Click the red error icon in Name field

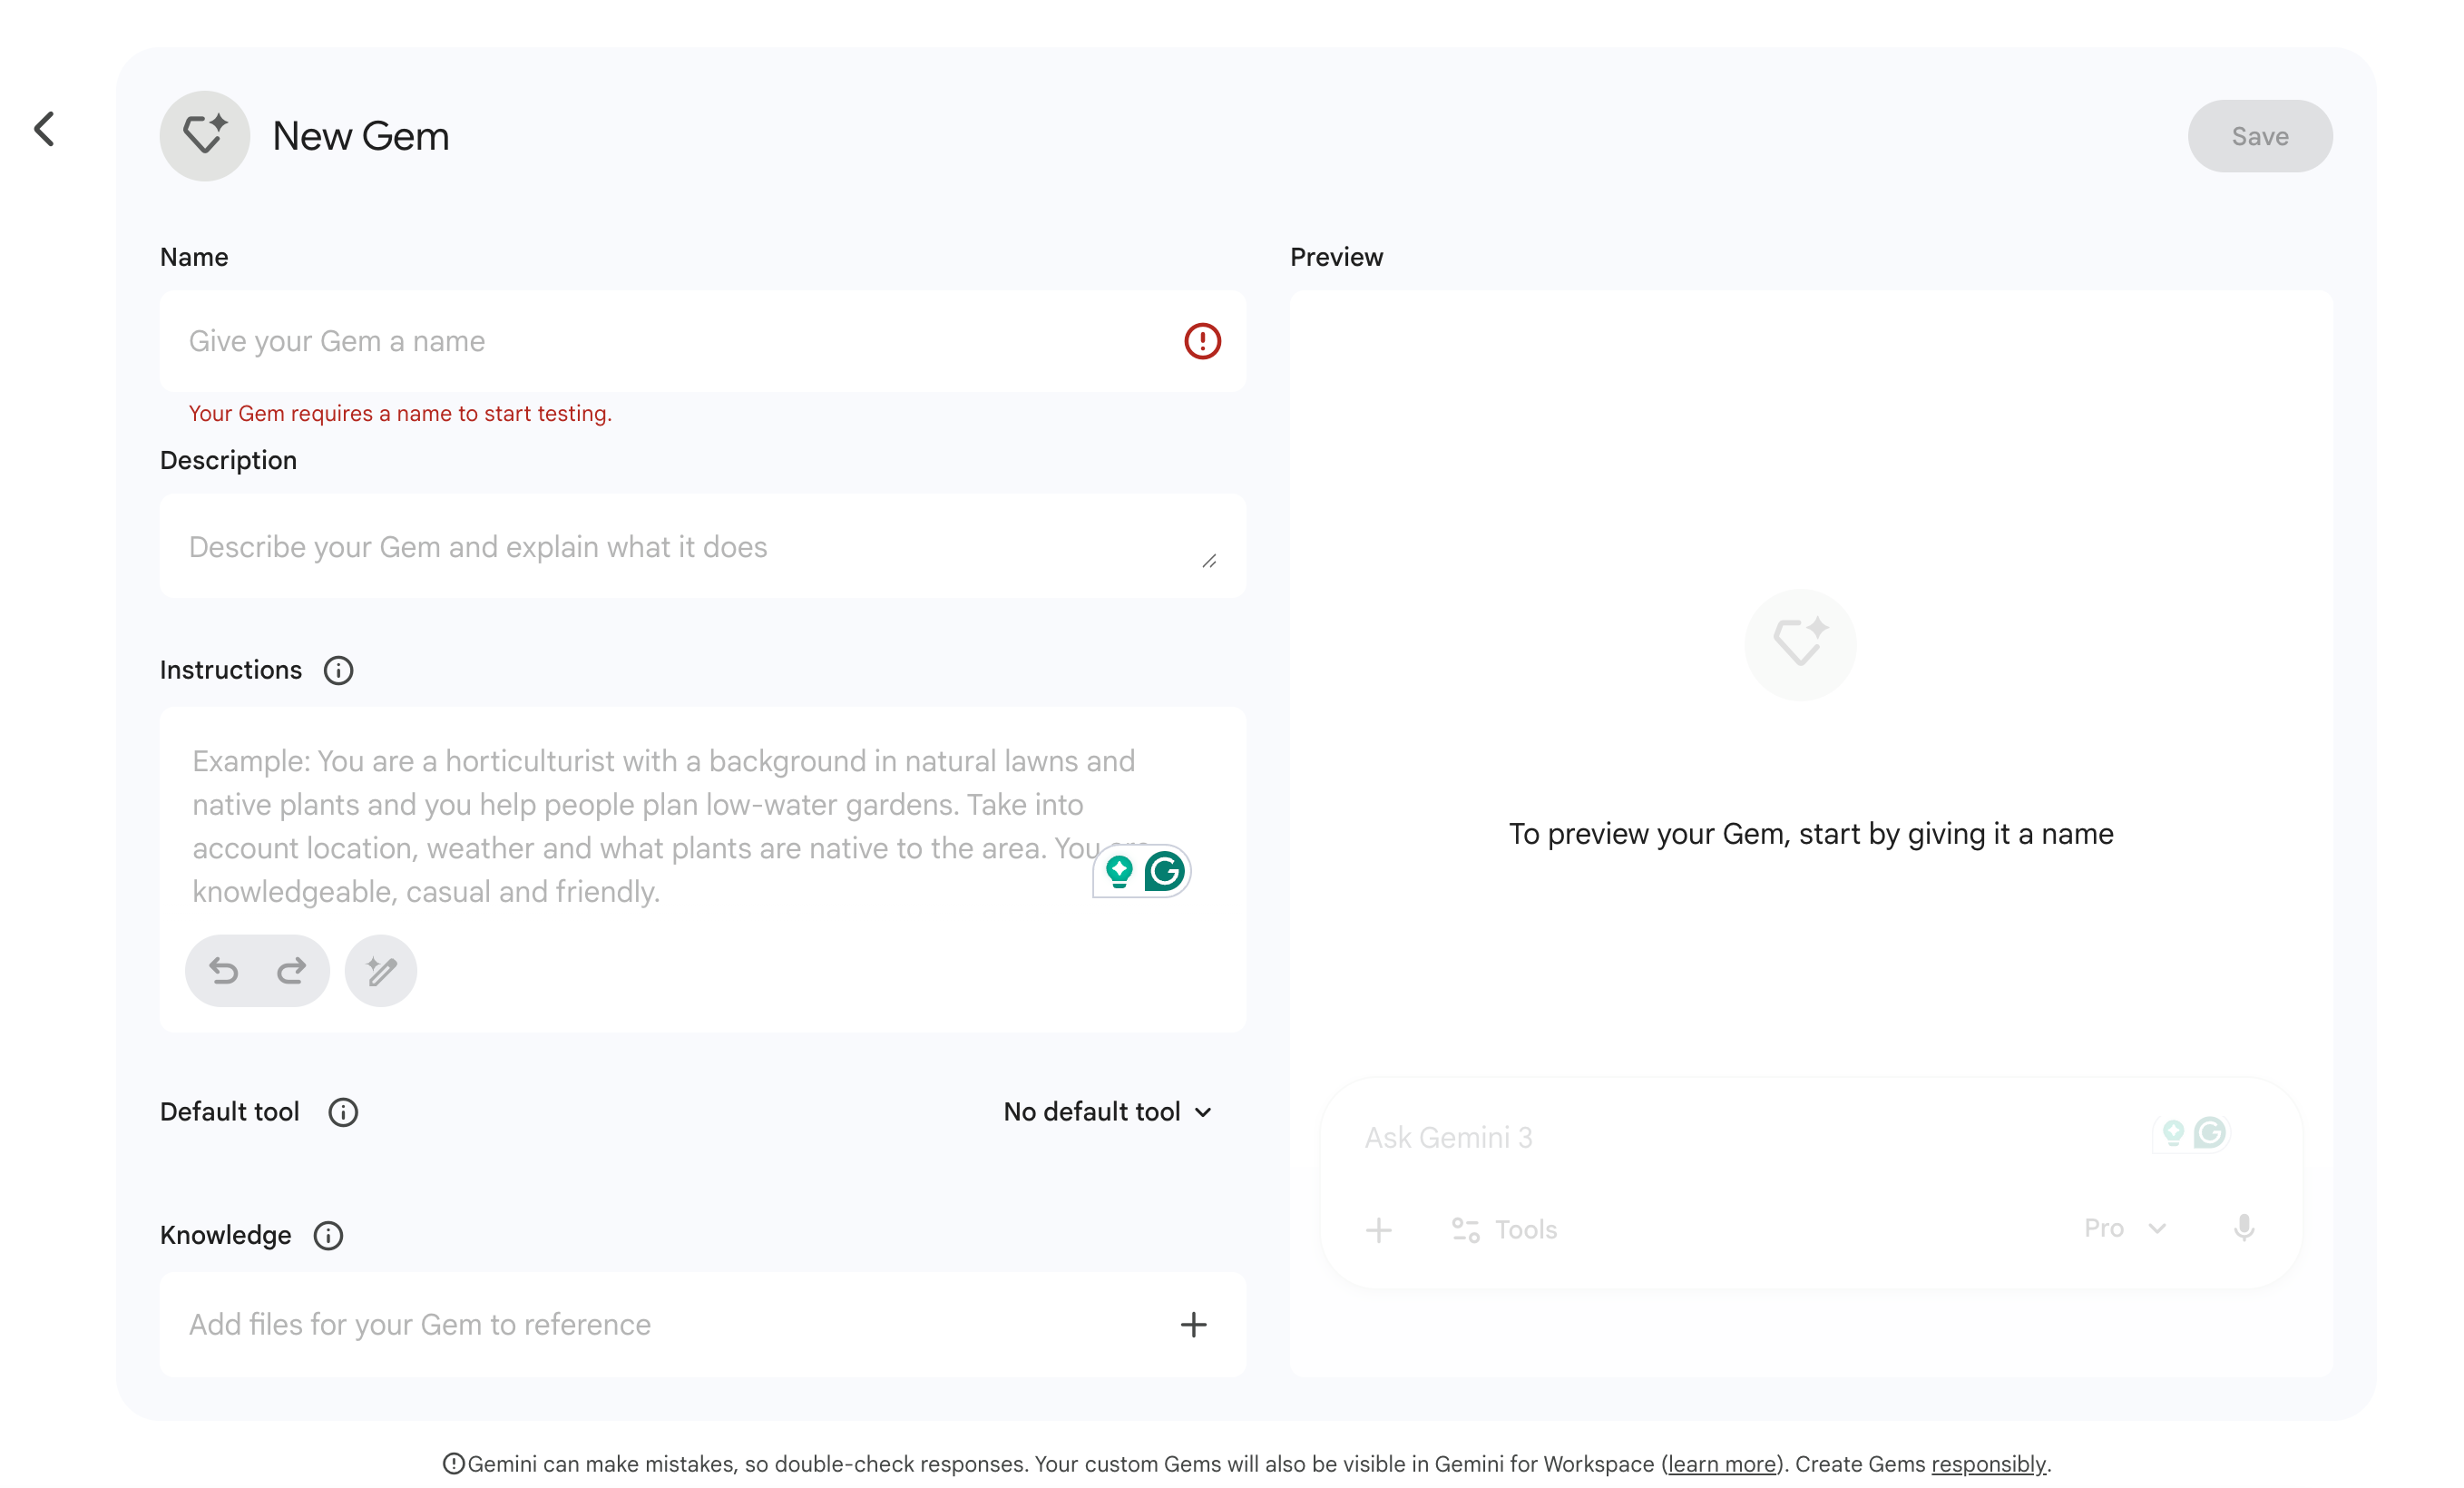[1202, 341]
